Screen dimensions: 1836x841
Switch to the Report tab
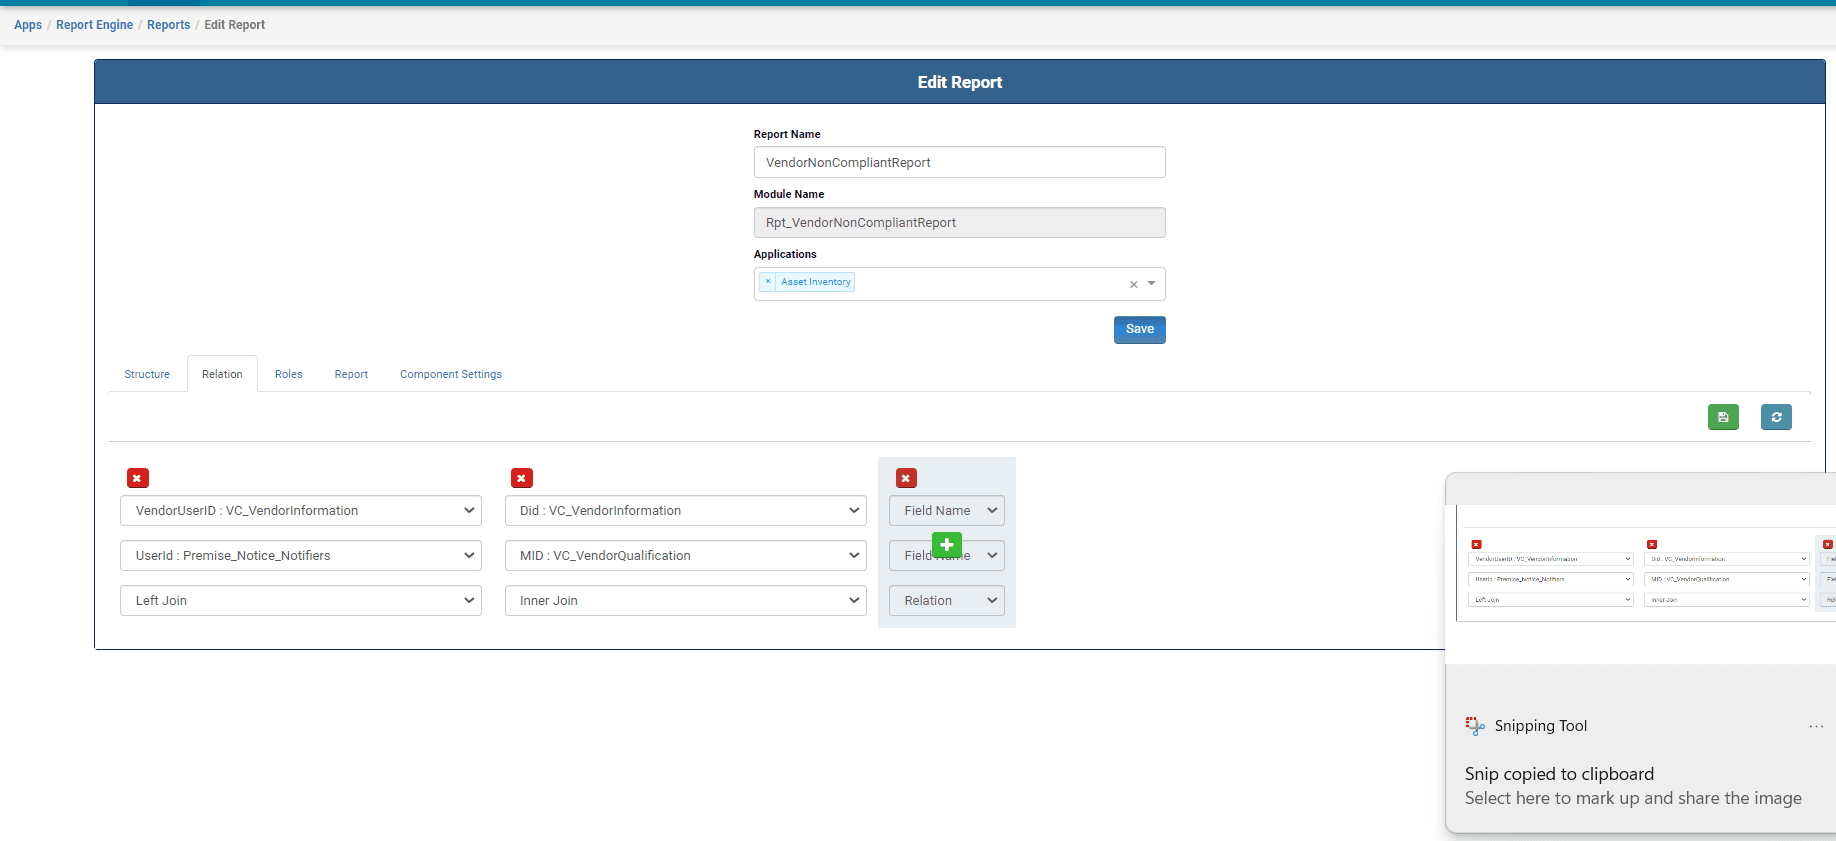point(351,374)
